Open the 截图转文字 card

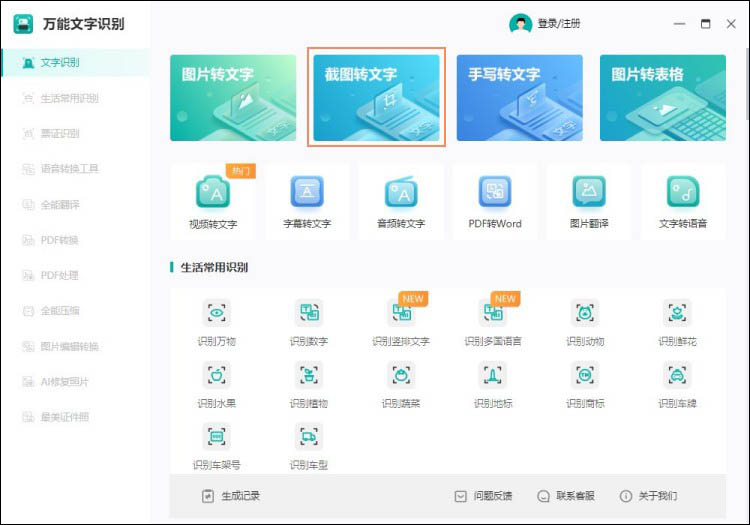tap(376, 98)
